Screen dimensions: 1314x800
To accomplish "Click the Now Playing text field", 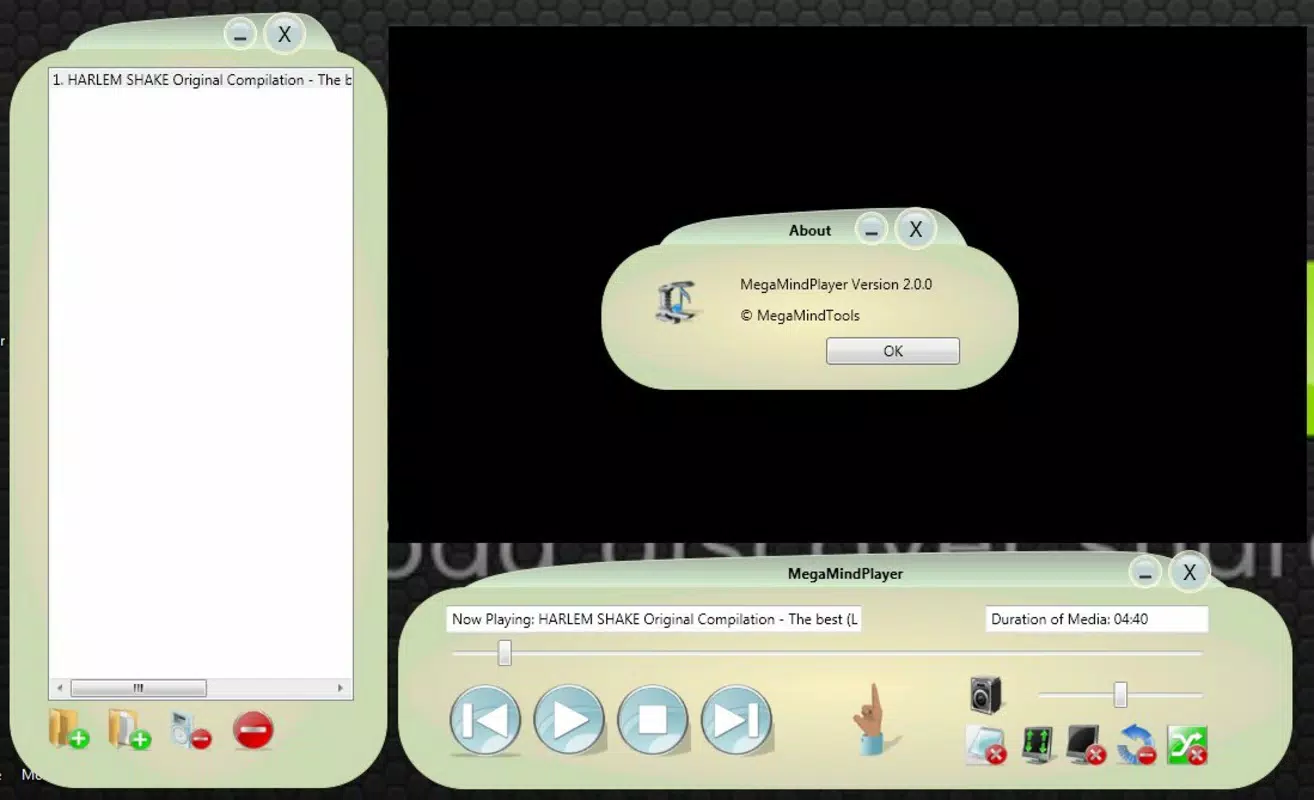I will click(654, 619).
